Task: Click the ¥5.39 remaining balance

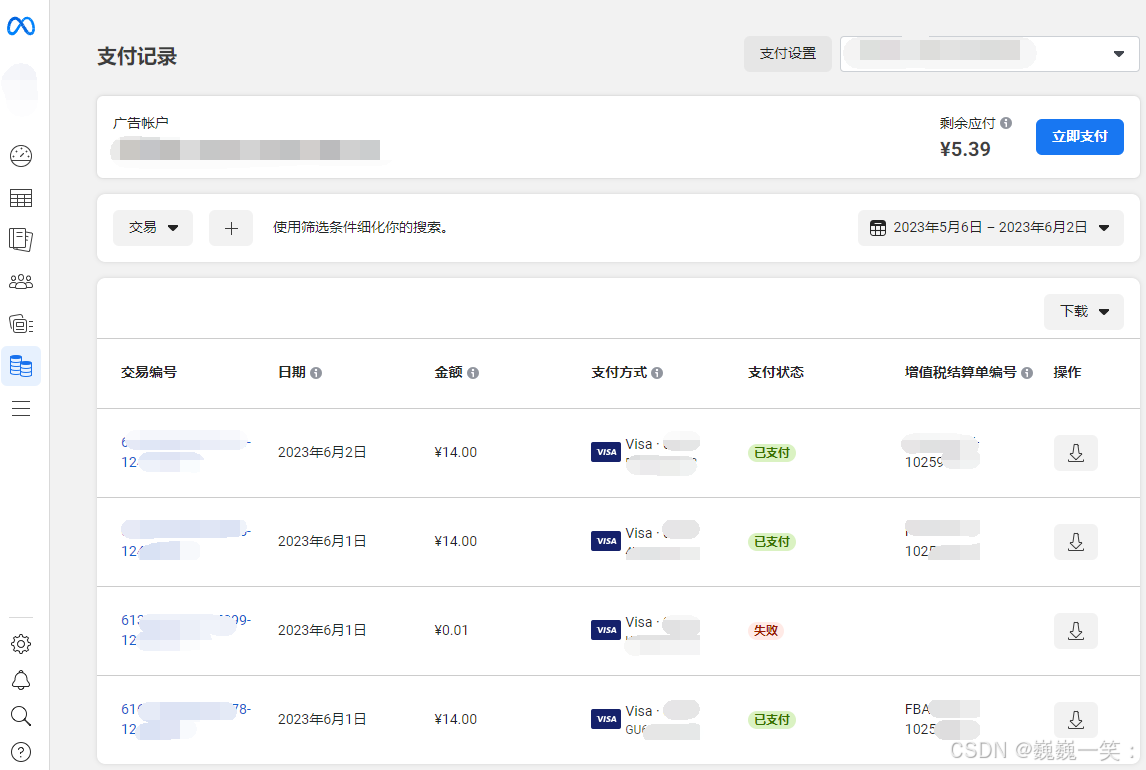Action: (965, 149)
